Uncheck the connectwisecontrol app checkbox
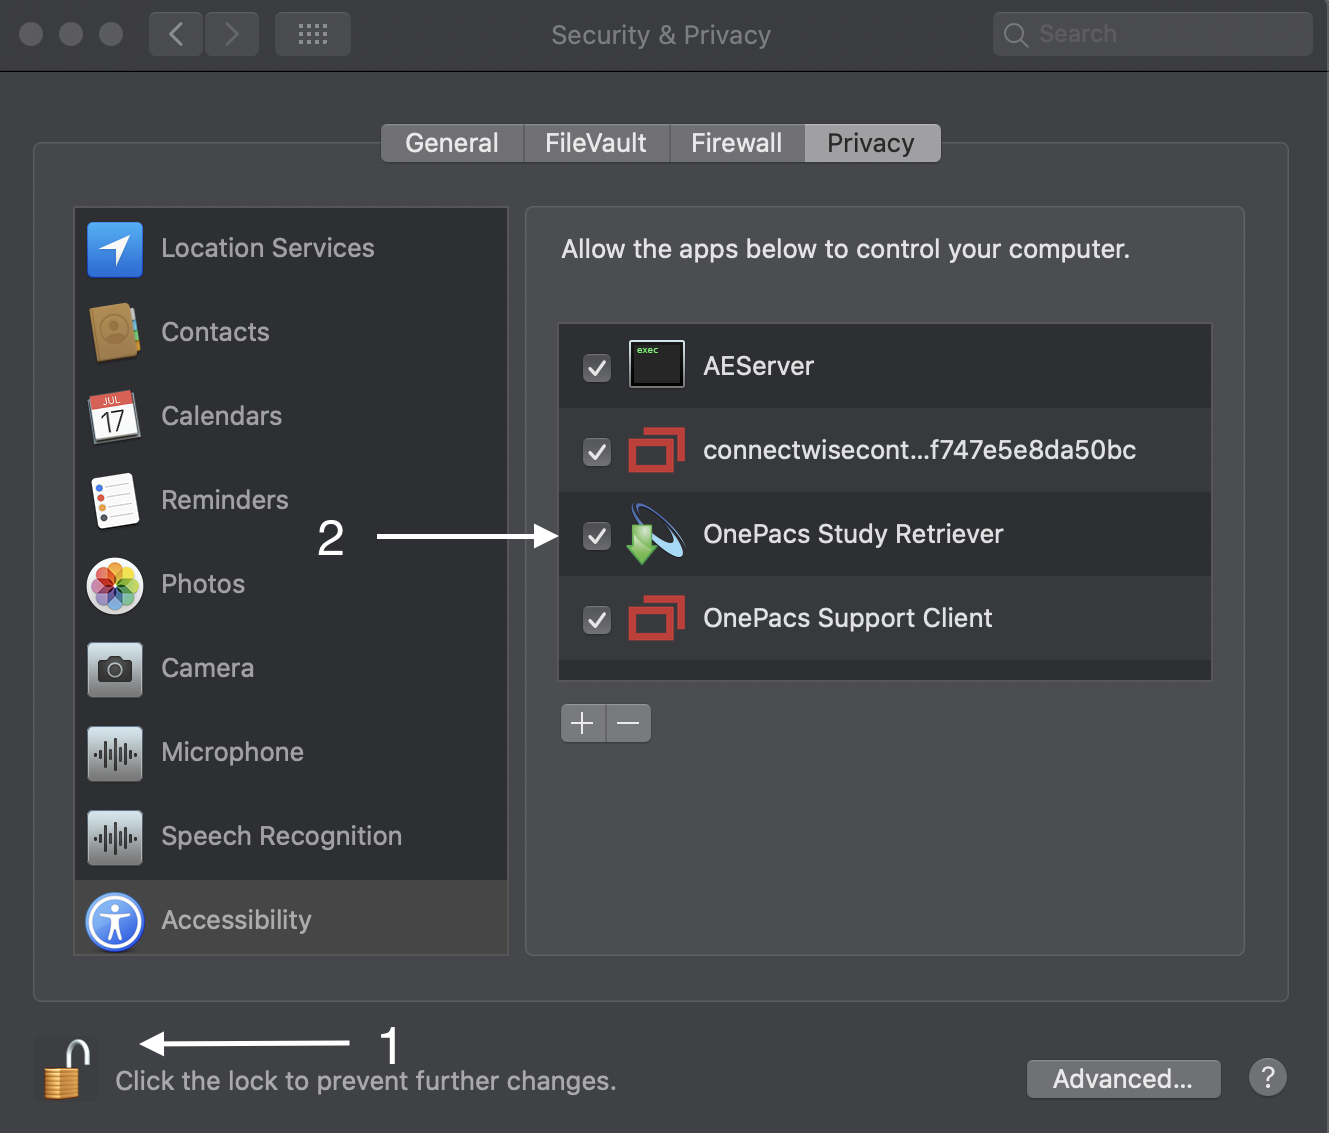 pos(597,451)
